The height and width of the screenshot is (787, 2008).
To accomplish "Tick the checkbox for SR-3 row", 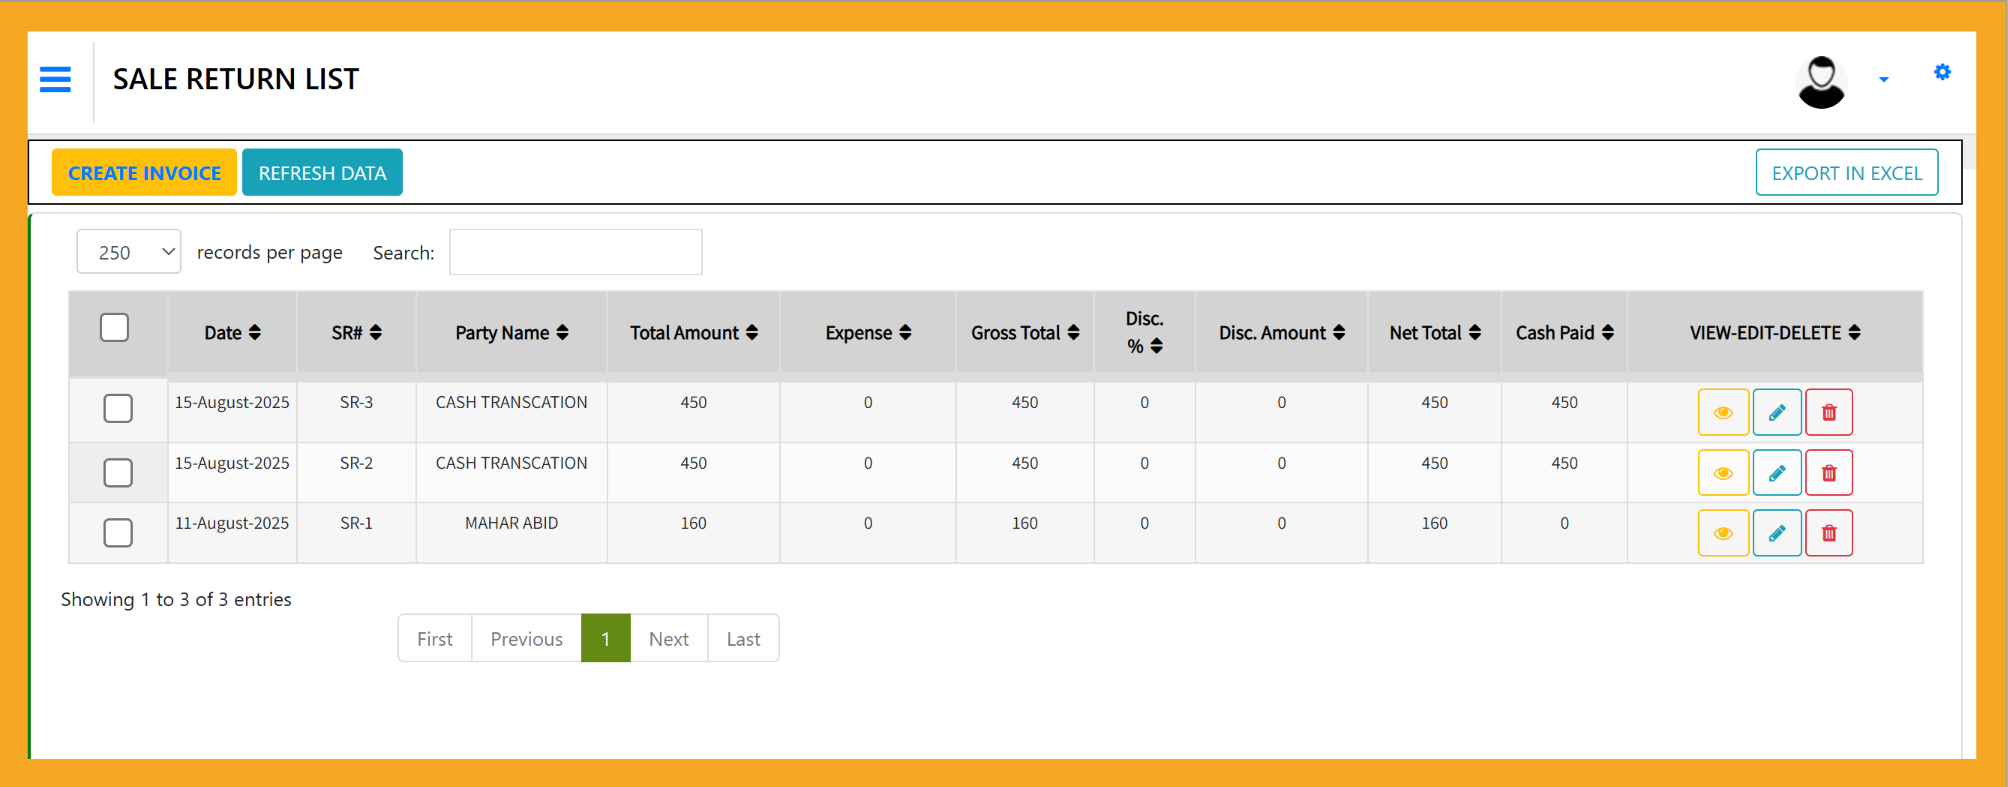I will (118, 408).
